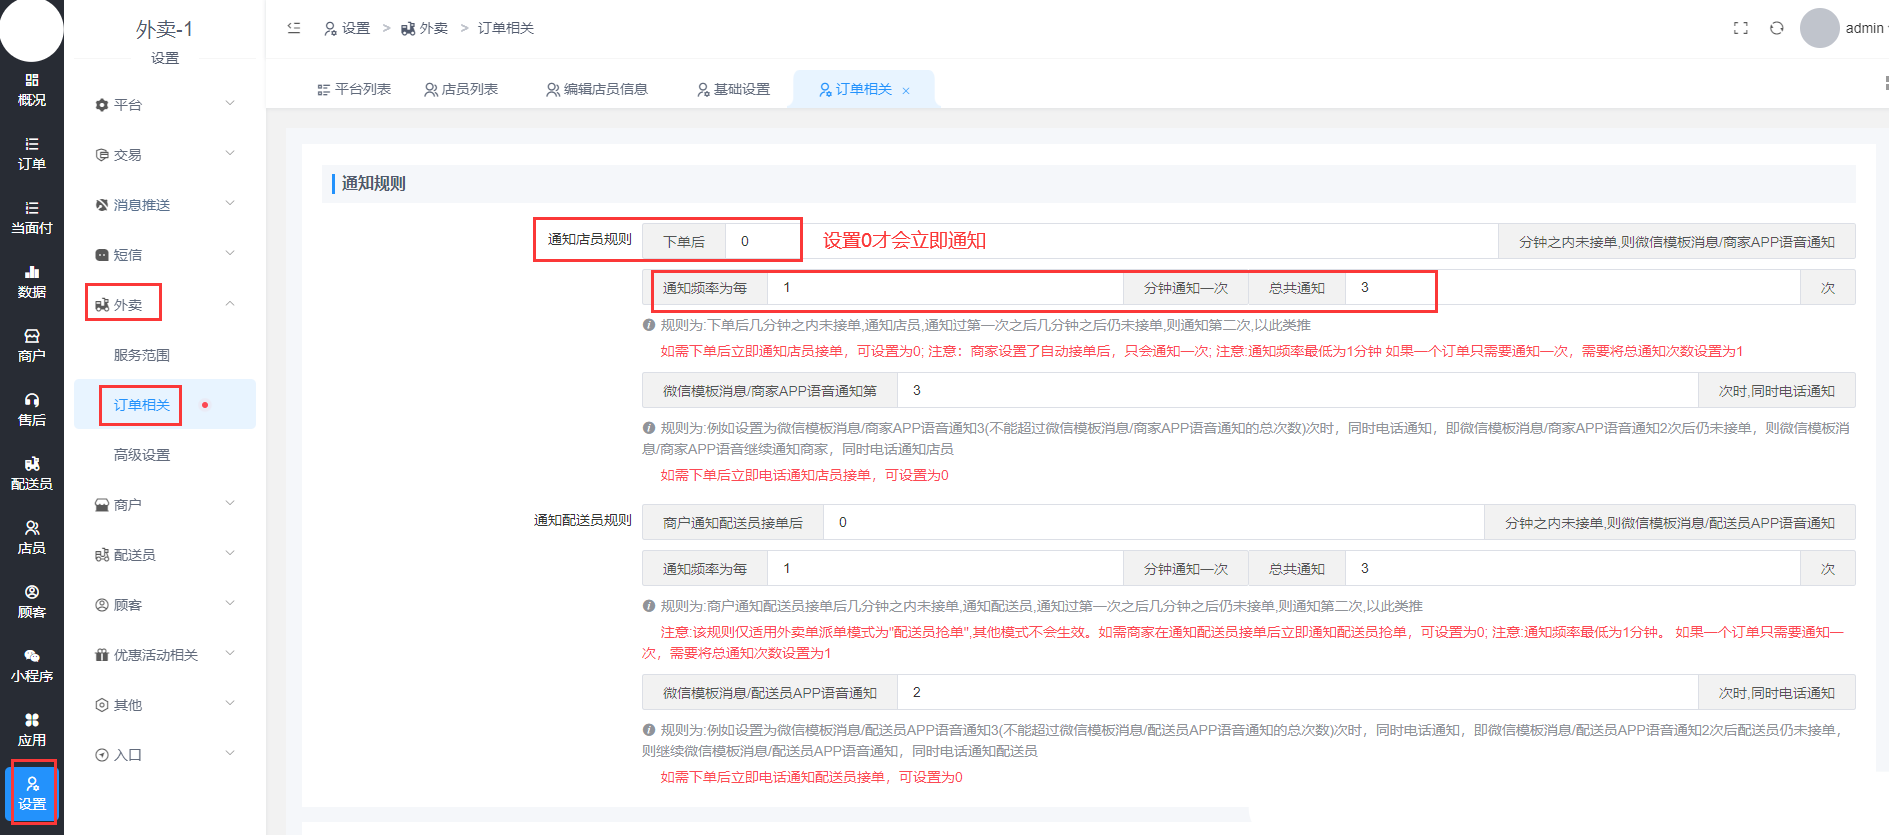1889x835 pixels.
Task: Click the refresh page icon
Action: tap(1777, 28)
